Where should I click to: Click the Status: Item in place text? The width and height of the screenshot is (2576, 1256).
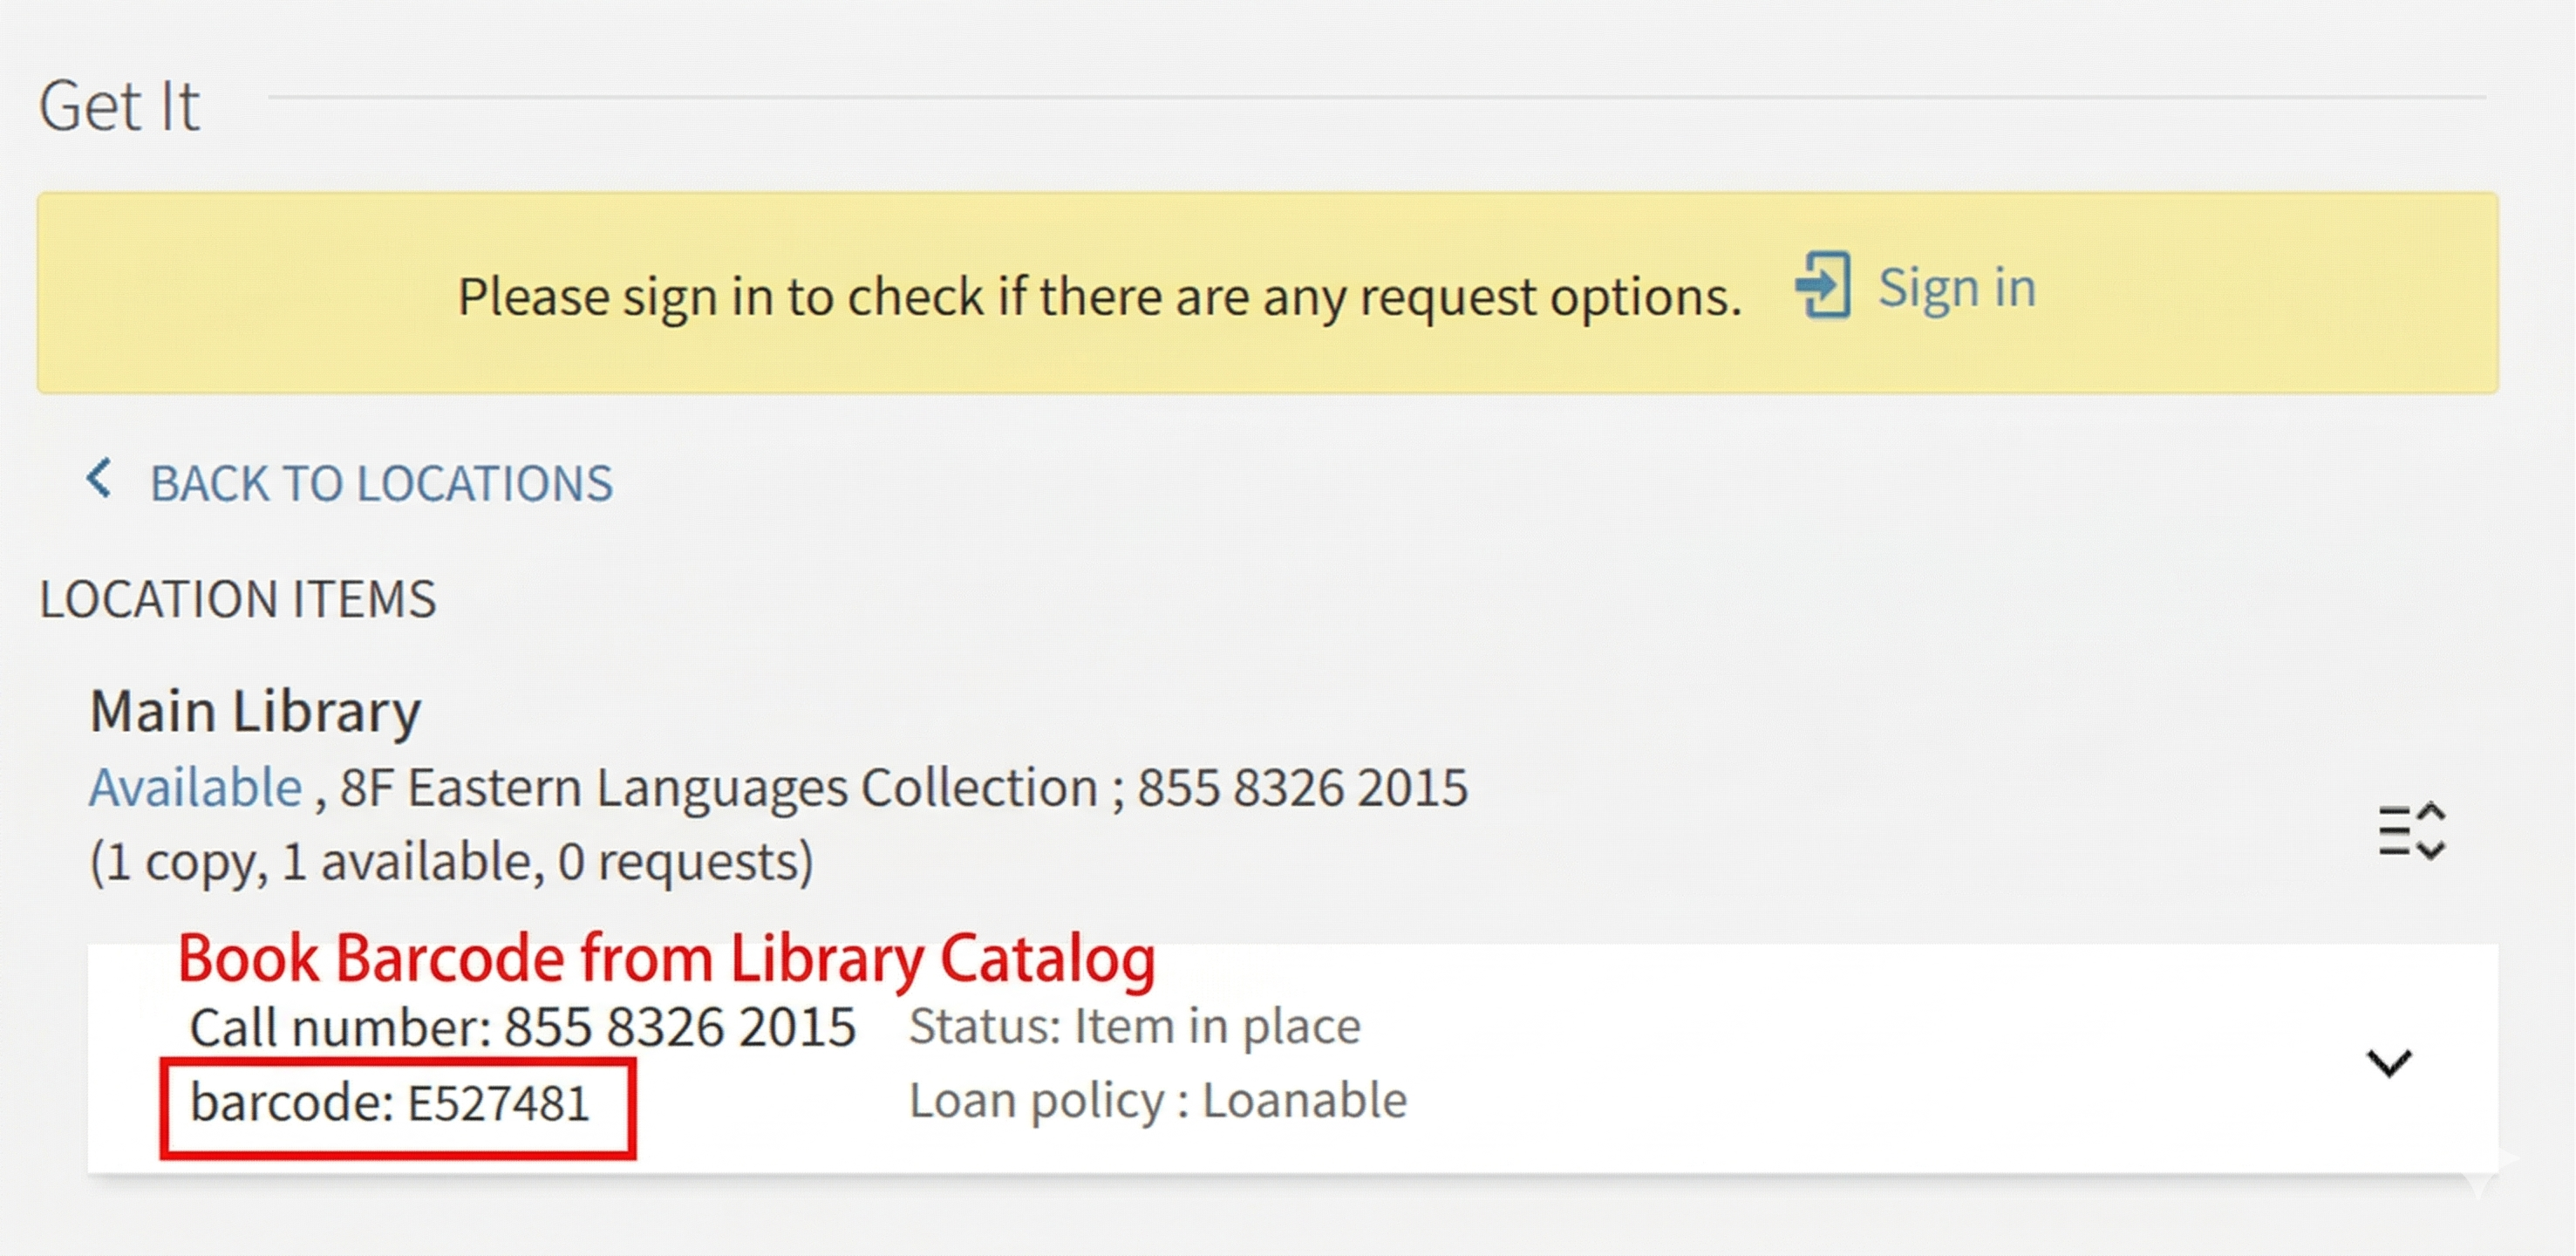tap(1134, 1026)
